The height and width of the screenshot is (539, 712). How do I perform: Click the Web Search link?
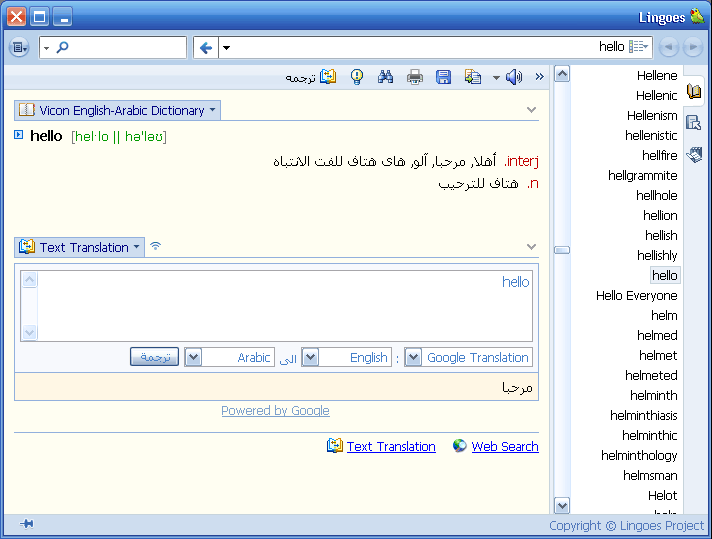505,446
